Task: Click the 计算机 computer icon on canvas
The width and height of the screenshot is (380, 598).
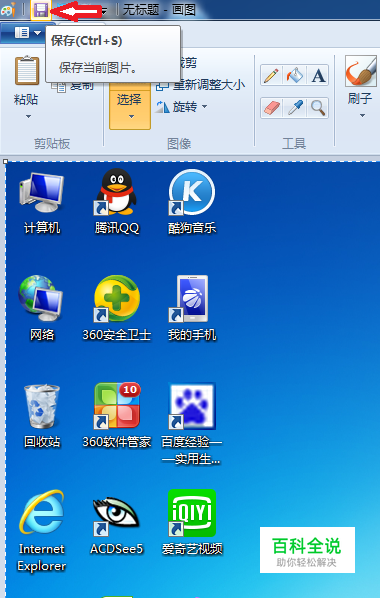Action: click(x=42, y=192)
